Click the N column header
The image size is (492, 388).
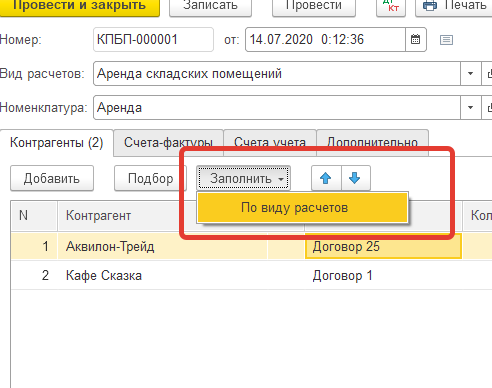click(34, 216)
